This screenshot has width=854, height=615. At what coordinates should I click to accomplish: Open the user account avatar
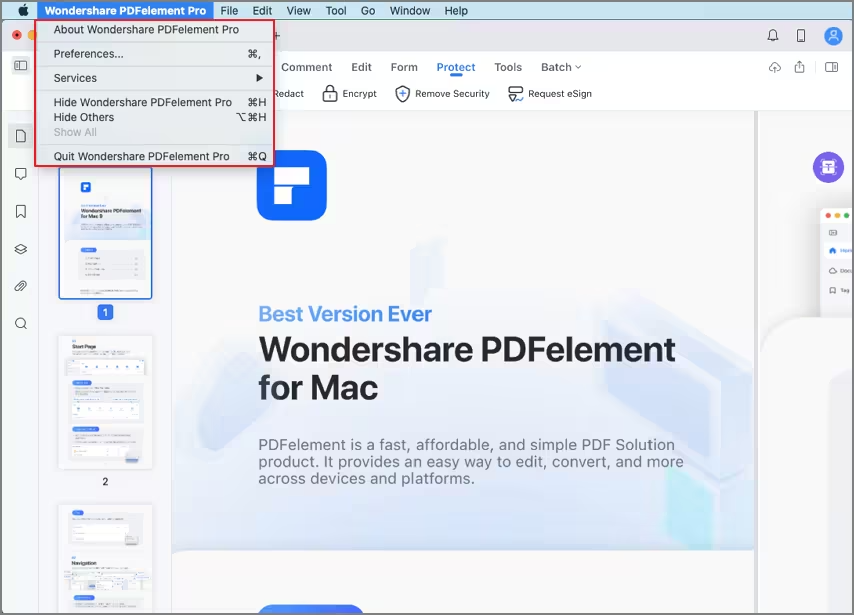pyautogui.click(x=833, y=35)
